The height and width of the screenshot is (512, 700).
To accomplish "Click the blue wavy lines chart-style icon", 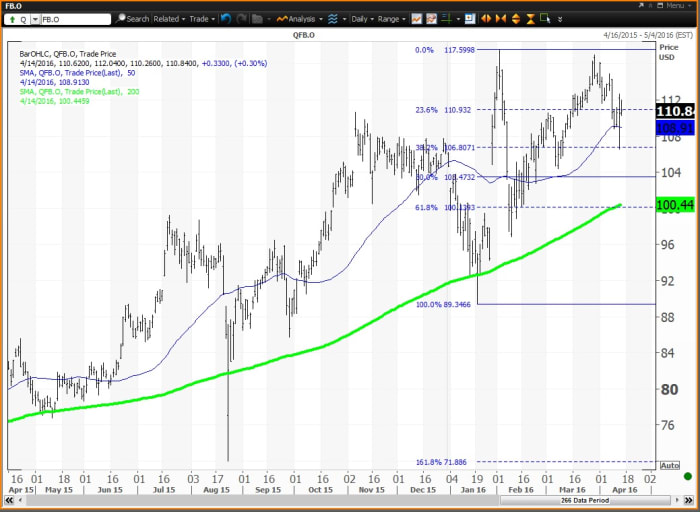I will pyautogui.click(x=333, y=19).
